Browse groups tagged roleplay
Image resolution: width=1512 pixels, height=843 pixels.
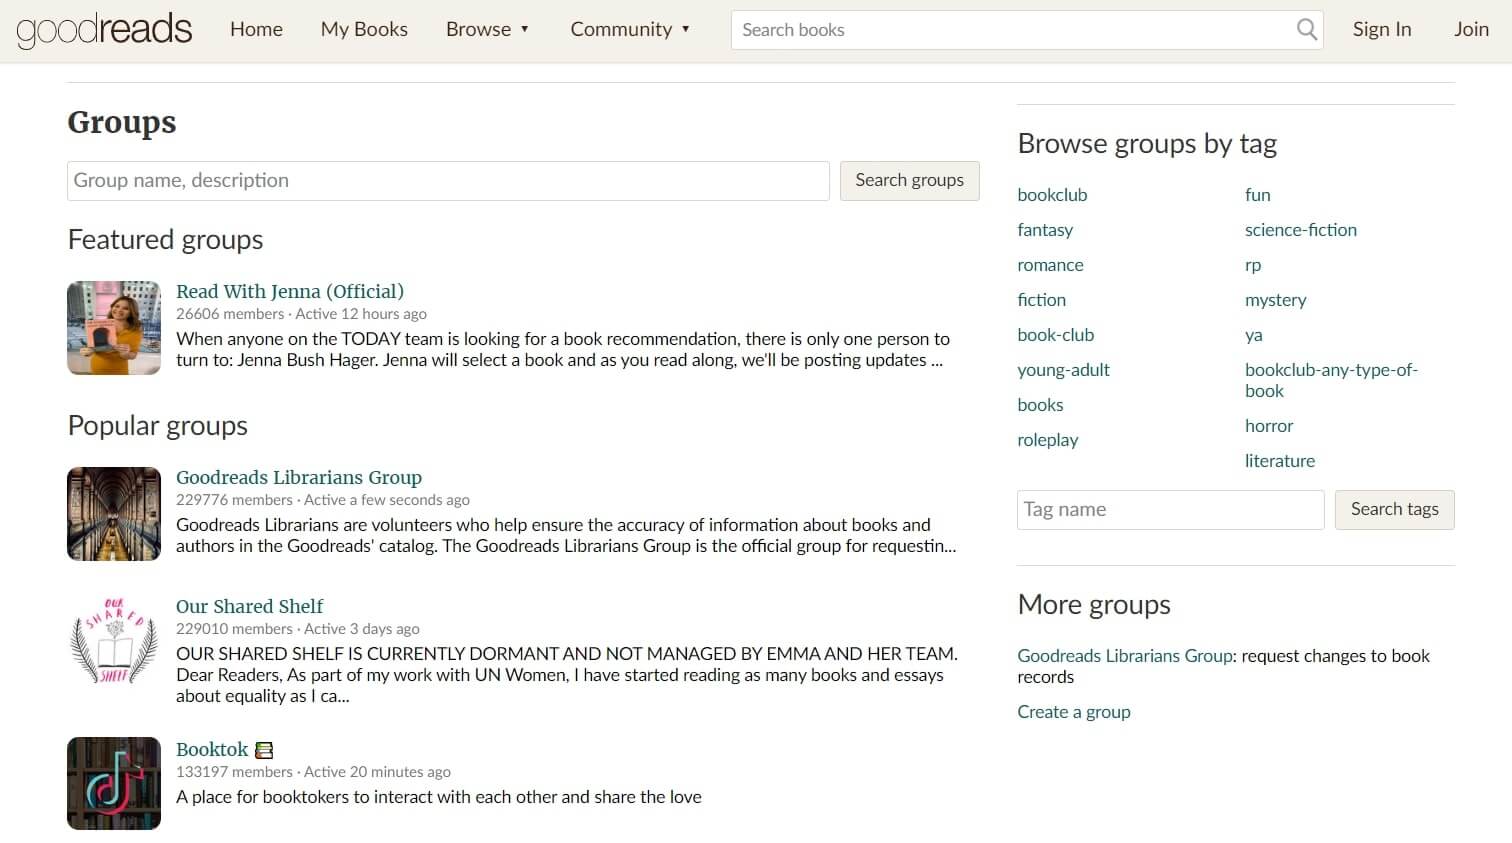pos(1048,440)
